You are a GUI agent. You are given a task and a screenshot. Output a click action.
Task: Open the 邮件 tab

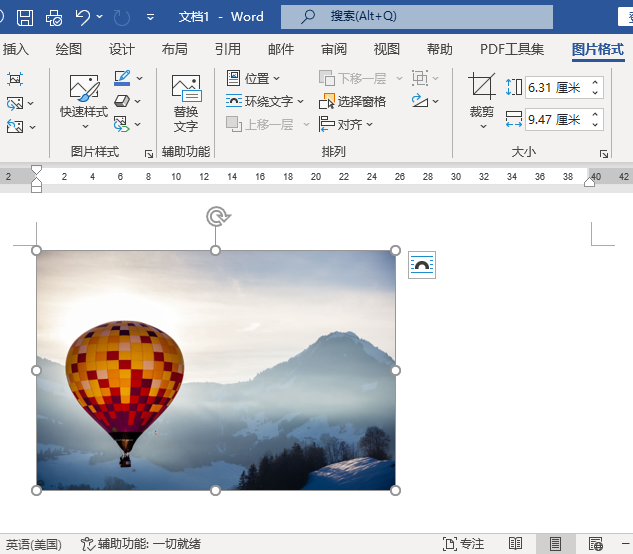(x=281, y=49)
